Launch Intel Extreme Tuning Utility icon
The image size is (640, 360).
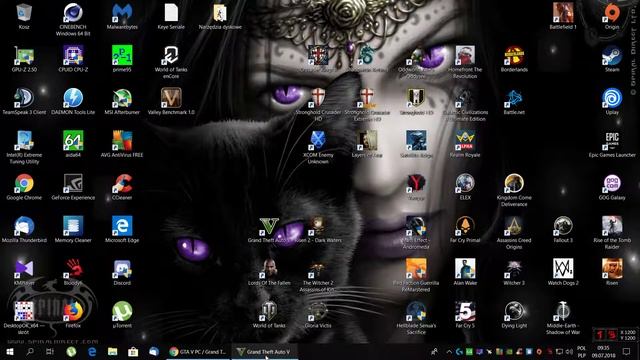tap(24, 147)
